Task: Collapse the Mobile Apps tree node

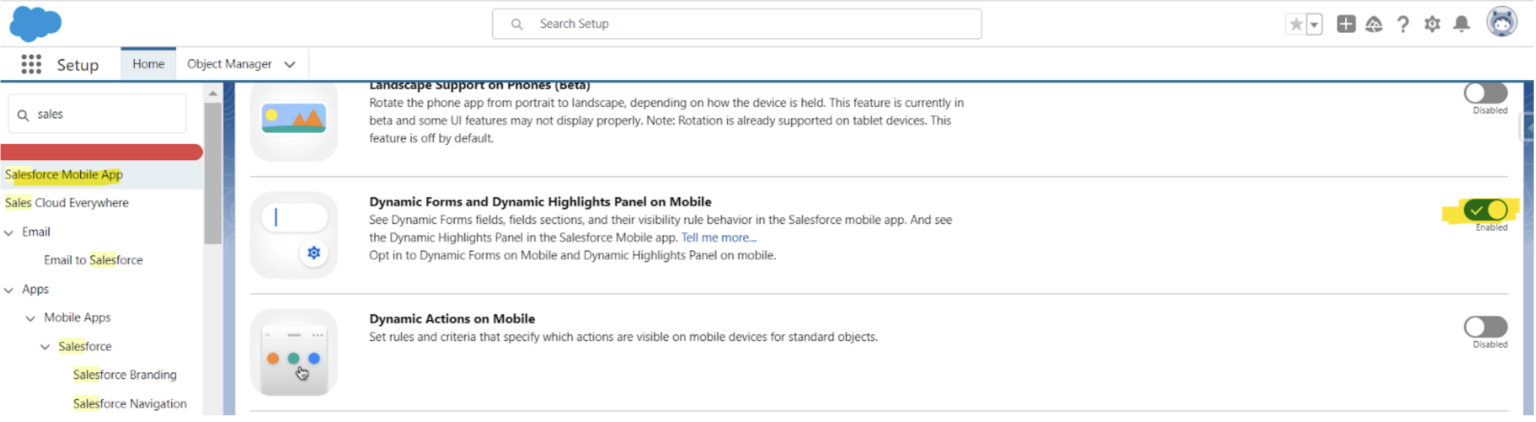Action: click(x=31, y=318)
